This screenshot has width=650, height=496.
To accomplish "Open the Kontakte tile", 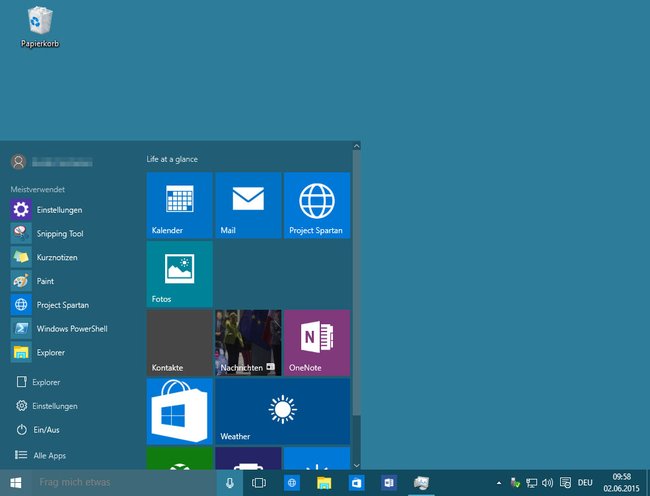I will pyautogui.click(x=179, y=343).
